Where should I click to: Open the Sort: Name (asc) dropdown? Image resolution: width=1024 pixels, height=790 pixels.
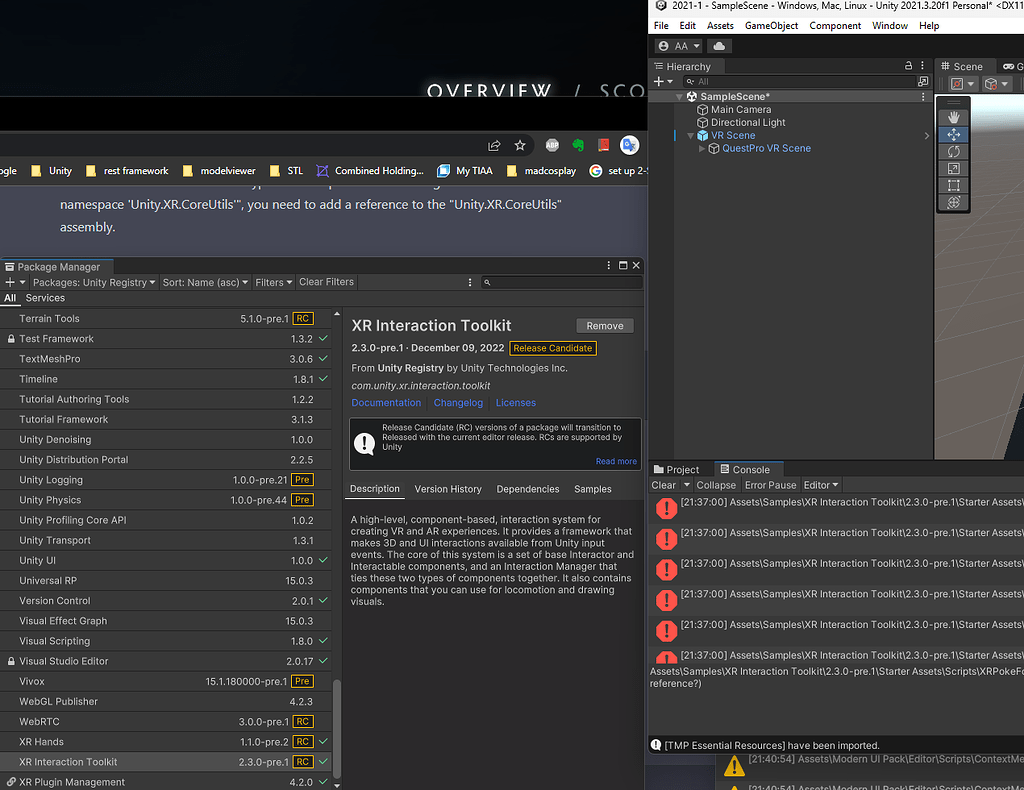205,282
